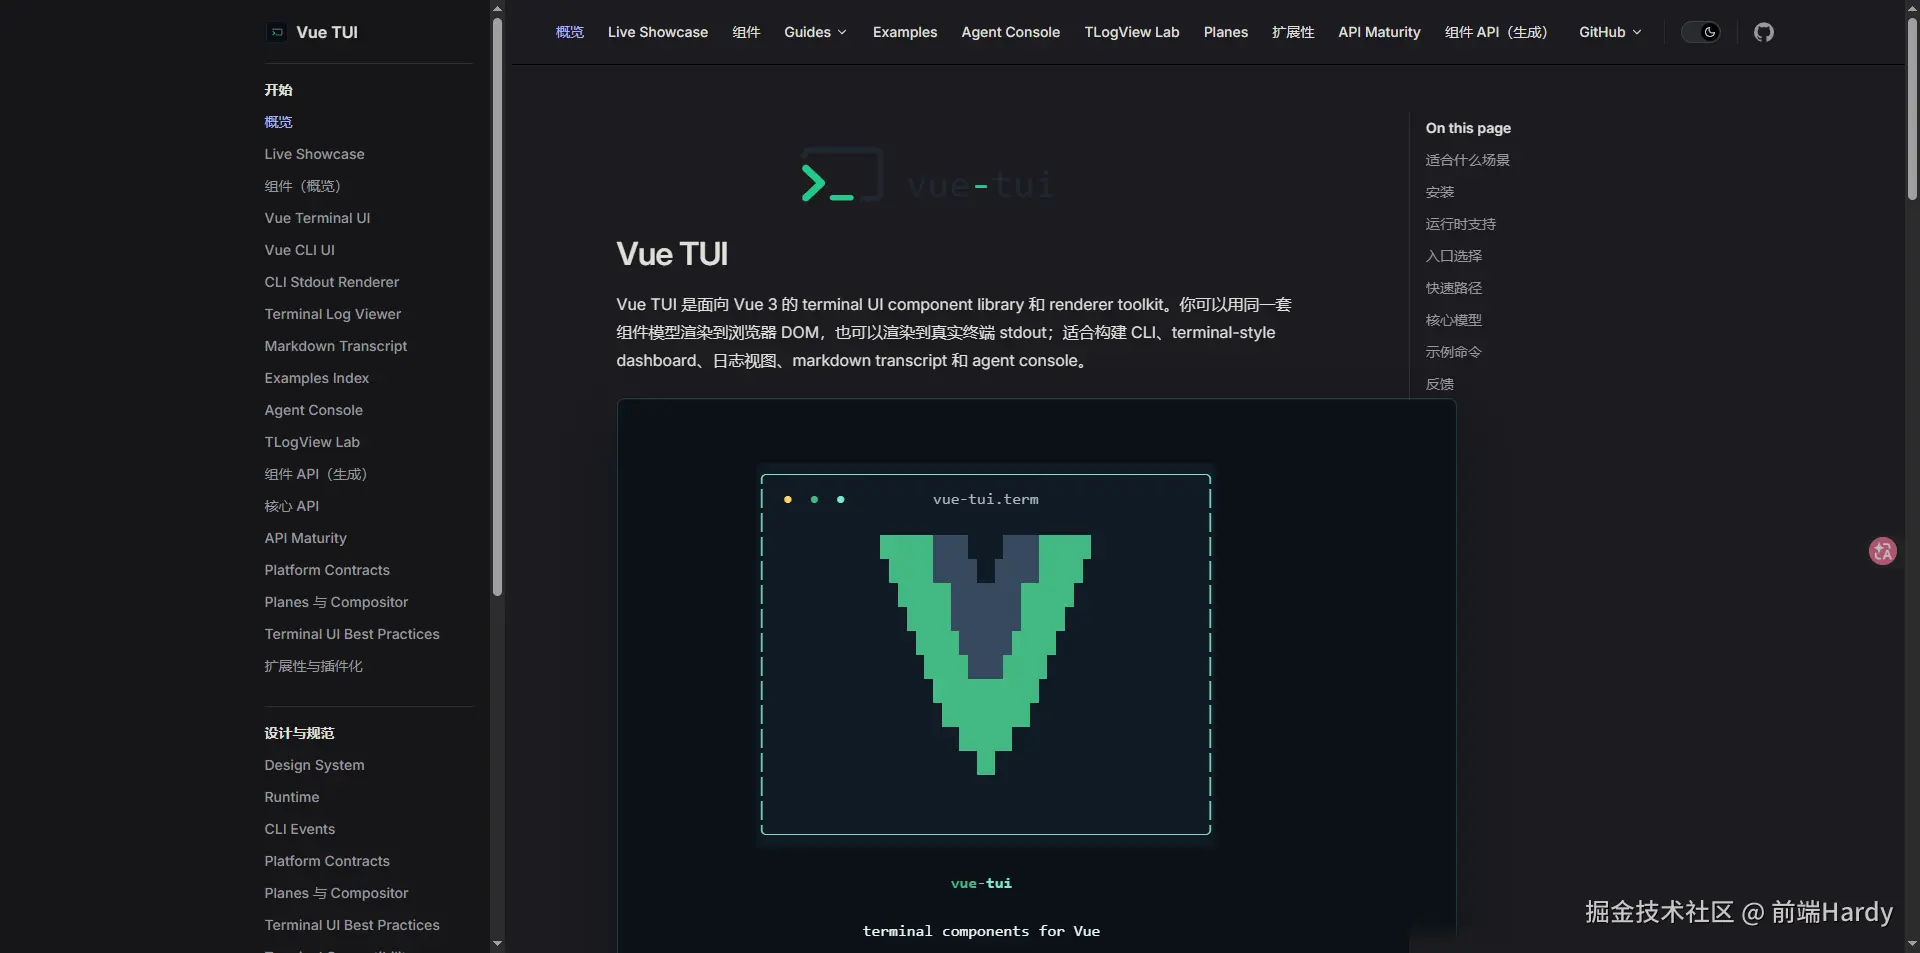Screen dimensions: 1920x953
Task: Click the main page vertical scrollbar thumb
Action: [x=1912, y=109]
